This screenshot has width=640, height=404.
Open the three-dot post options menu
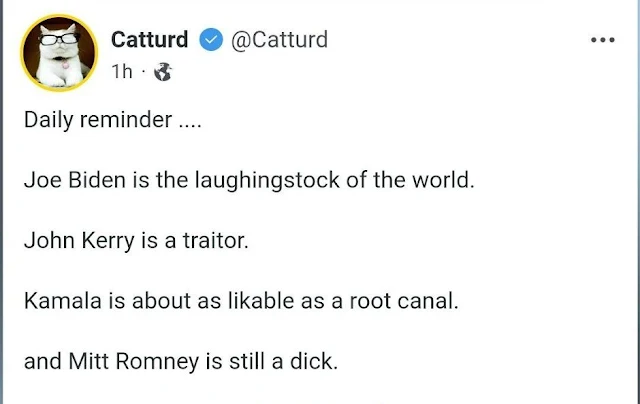point(602,41)
